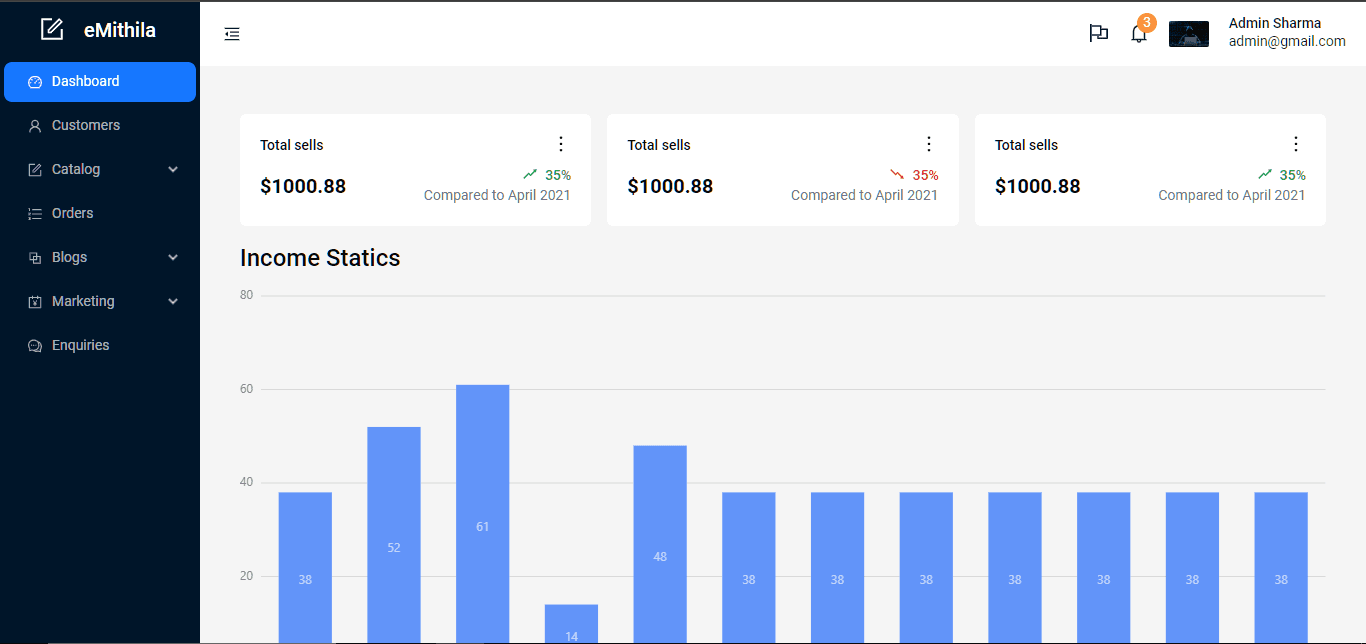Expand the Marketing submenu chevron
Image resolution: width=1366 pixels, height=644 pixels.
tap(173, 302)
